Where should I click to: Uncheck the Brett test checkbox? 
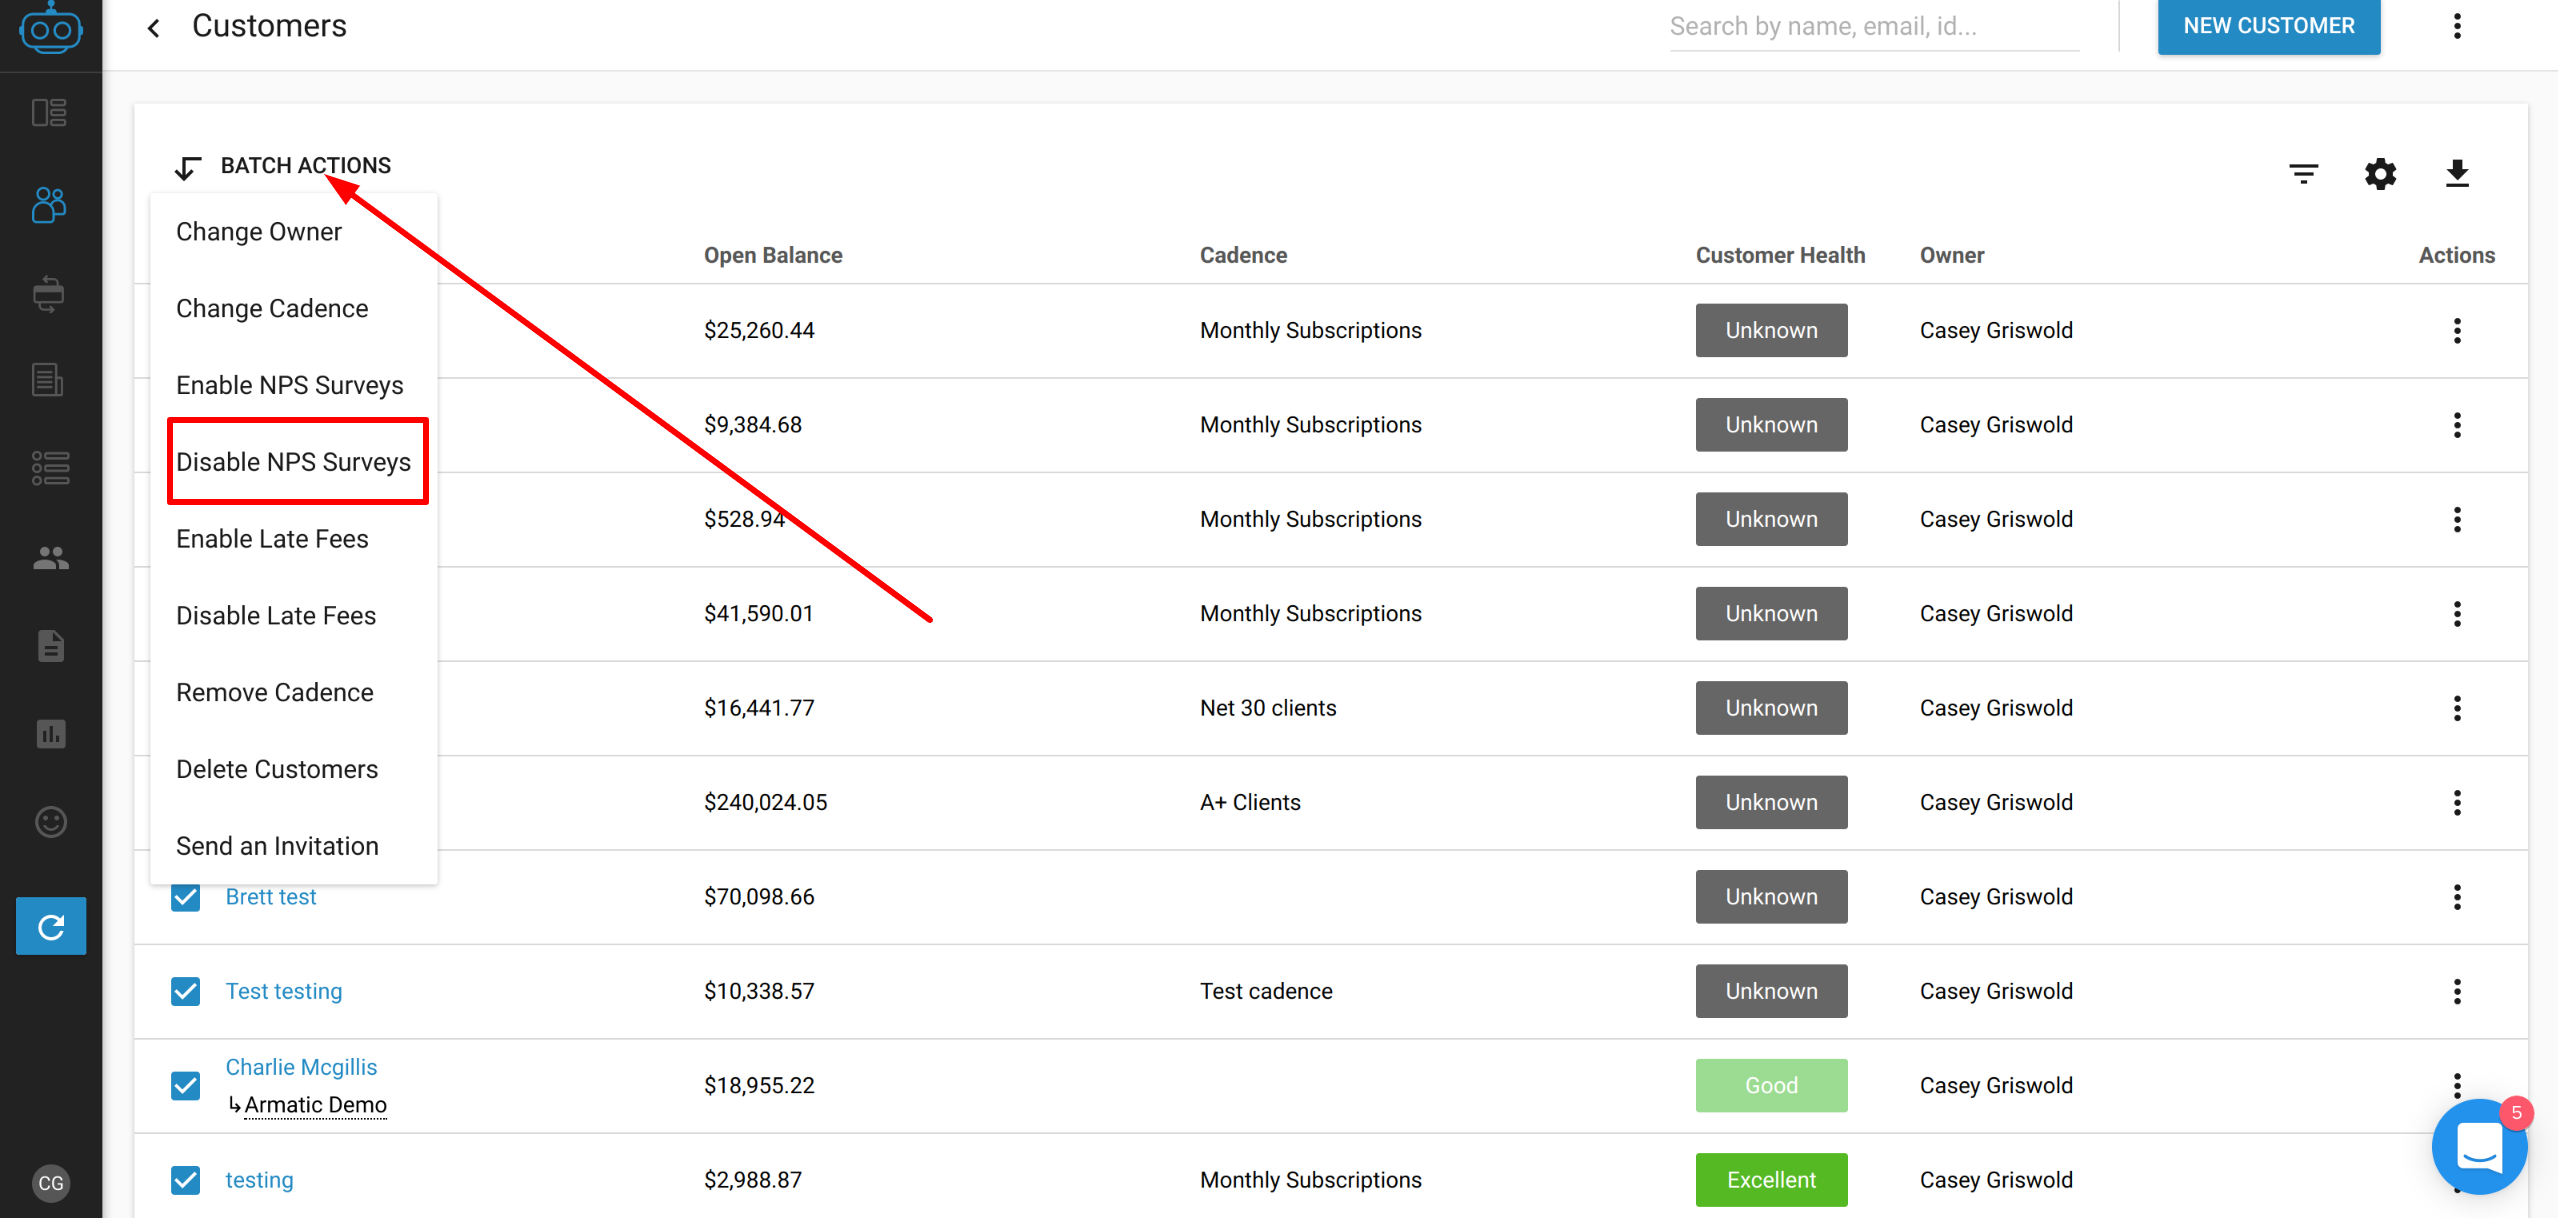[185, 897]
